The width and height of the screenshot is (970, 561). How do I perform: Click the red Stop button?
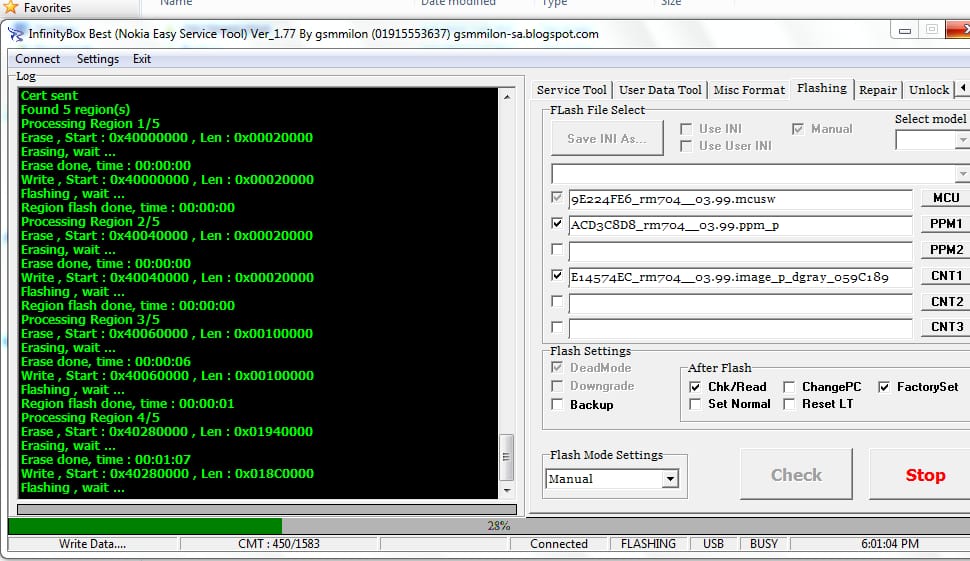922,474
